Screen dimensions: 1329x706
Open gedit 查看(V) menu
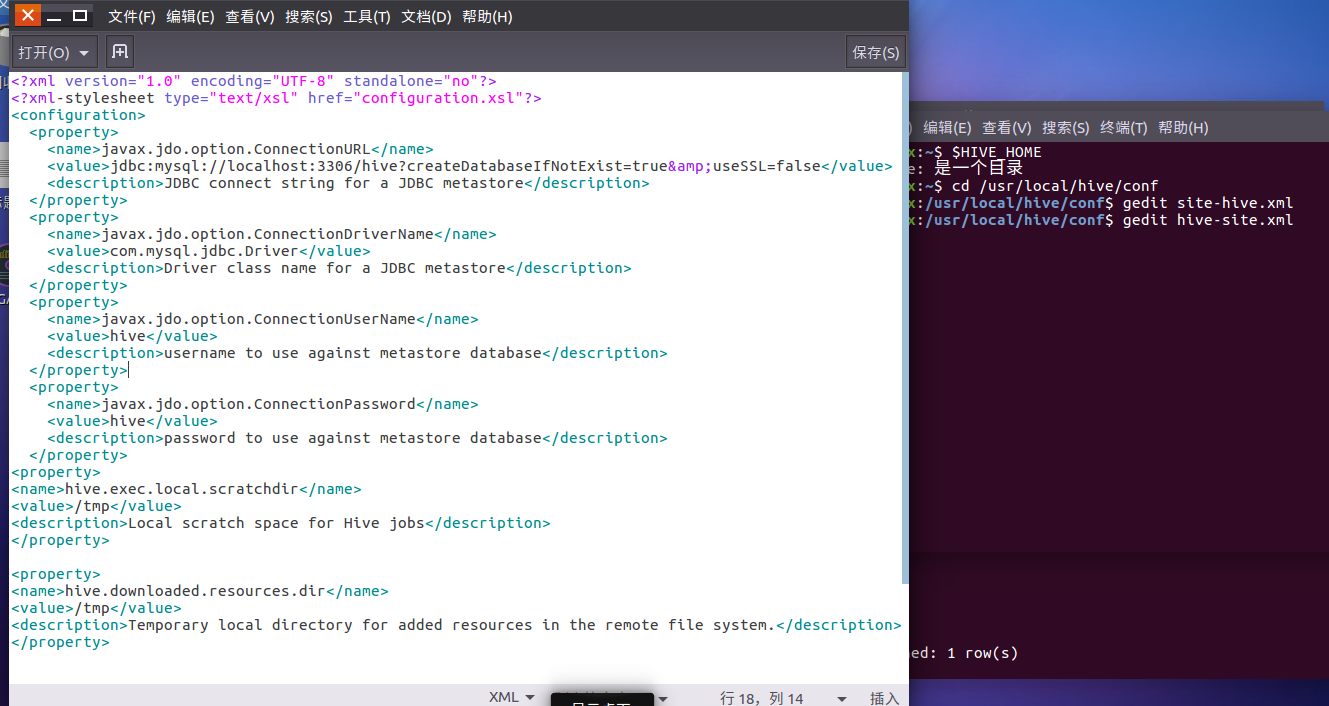250,17
